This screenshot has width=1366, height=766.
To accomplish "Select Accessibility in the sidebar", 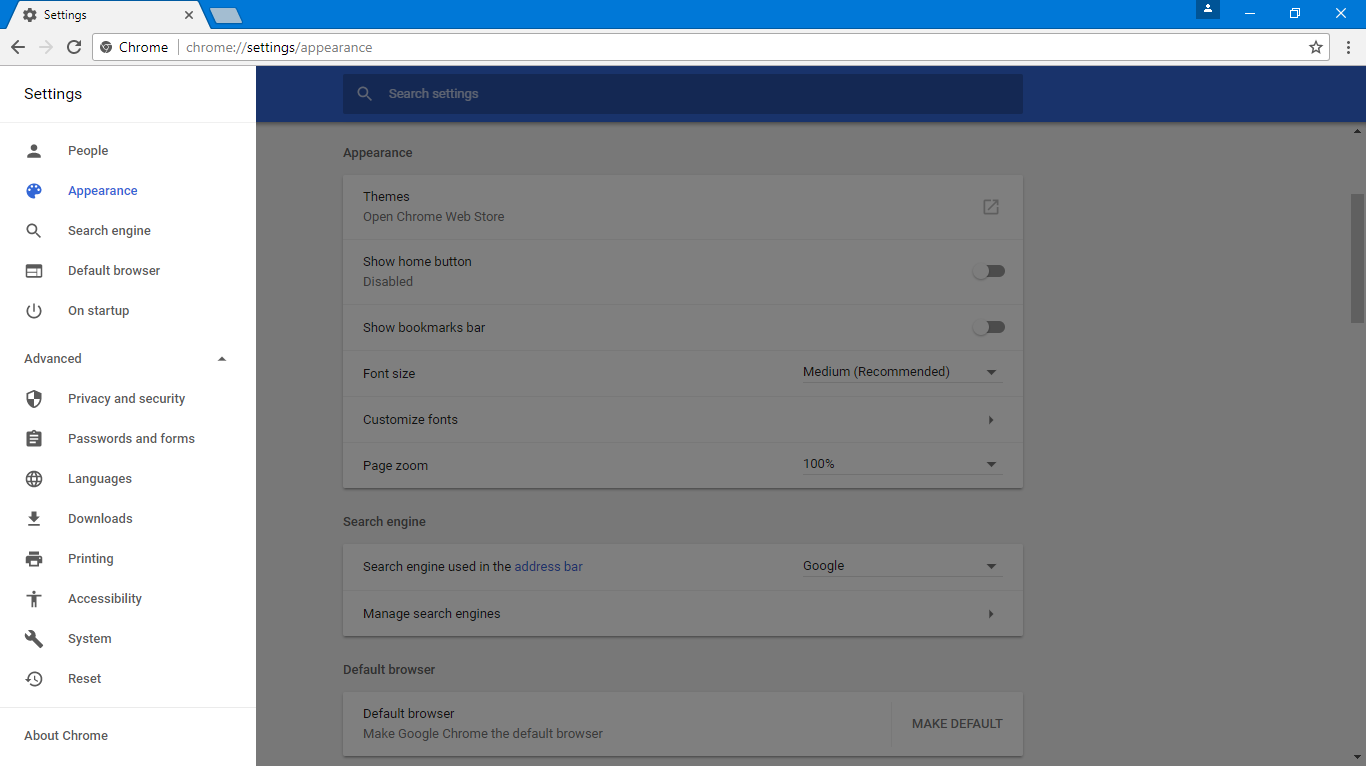I will 105,599.
